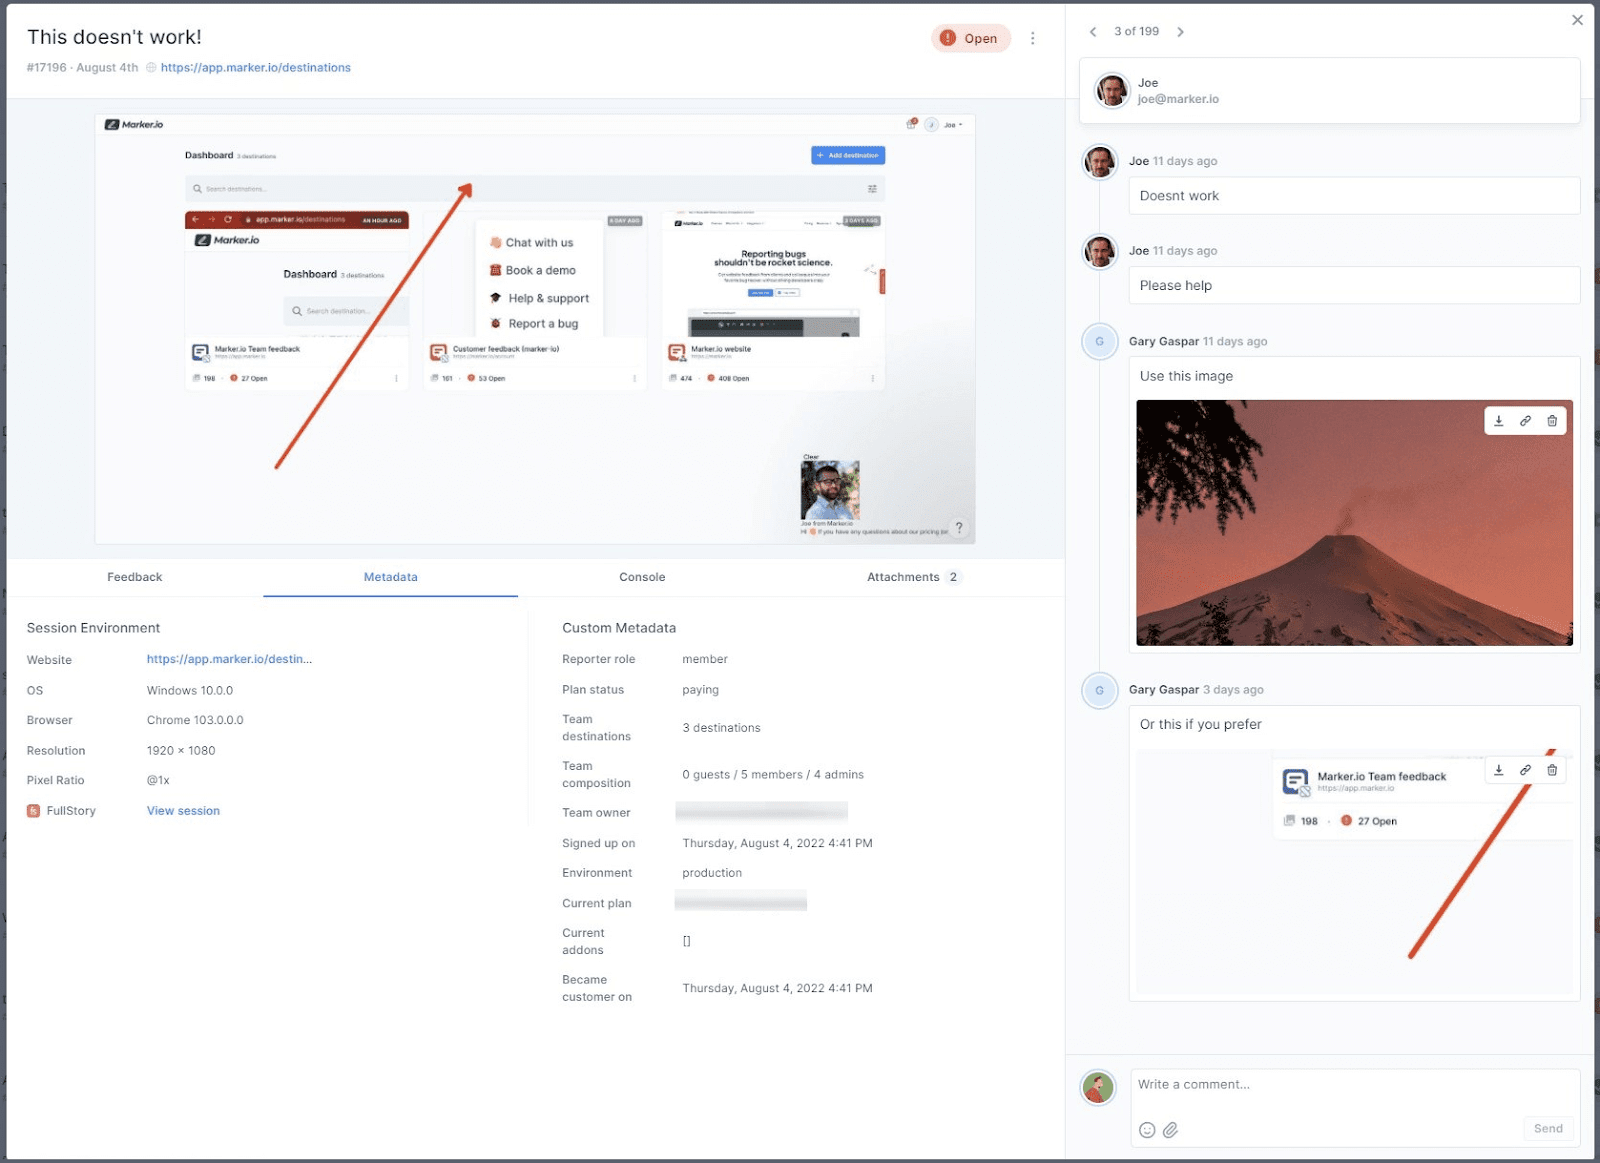This screenshot has height=1163, width=1600.
Task: Open the Attachments tab
Action: click(x=903, y=577)
